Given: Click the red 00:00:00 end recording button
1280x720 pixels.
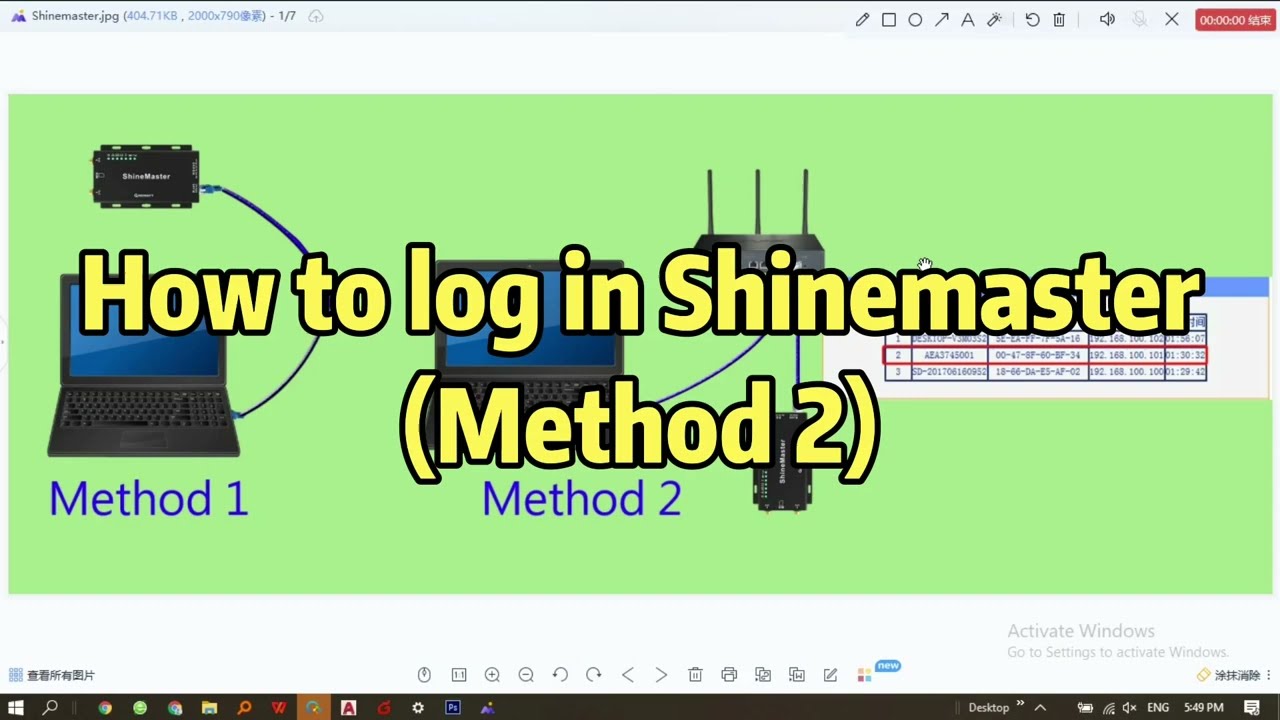Looking at the screenshot, I should coord(1235,20).
